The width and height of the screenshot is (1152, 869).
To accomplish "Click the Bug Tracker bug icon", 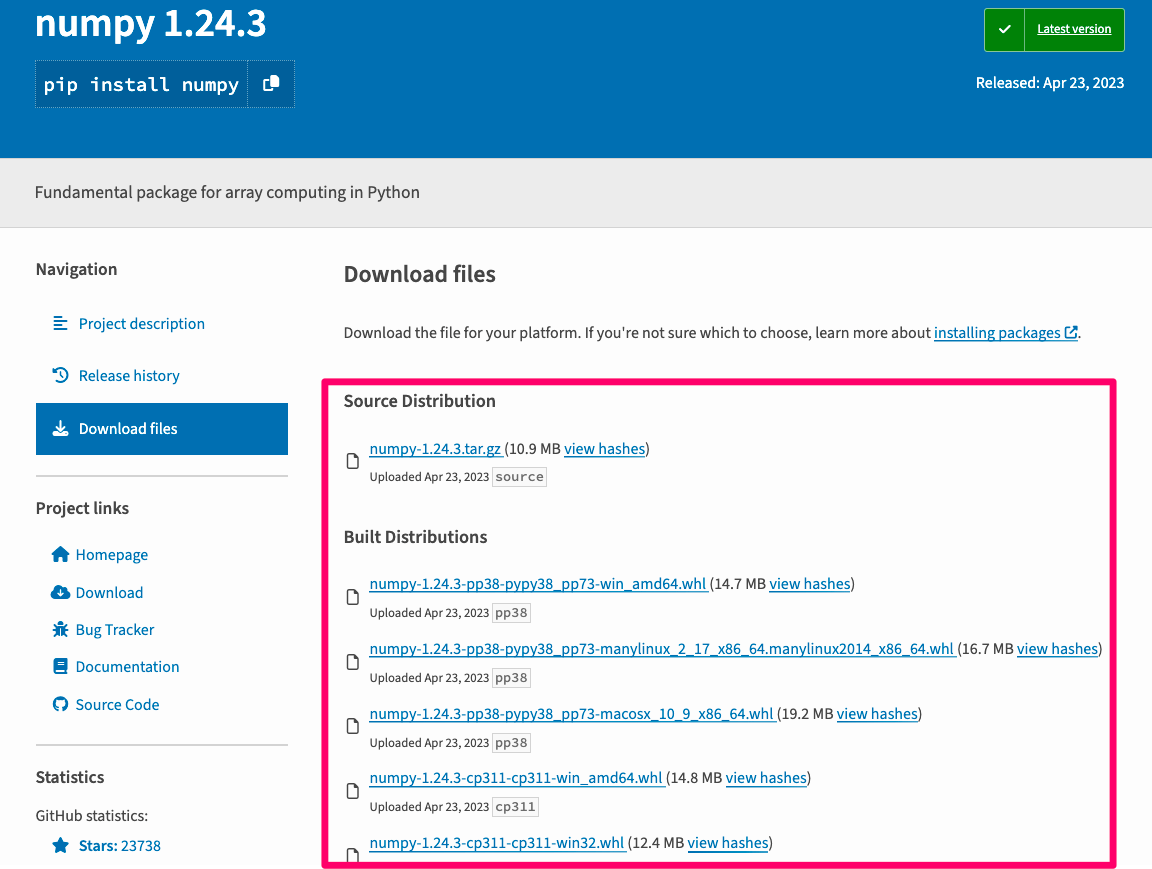I will tap(60, 630).
